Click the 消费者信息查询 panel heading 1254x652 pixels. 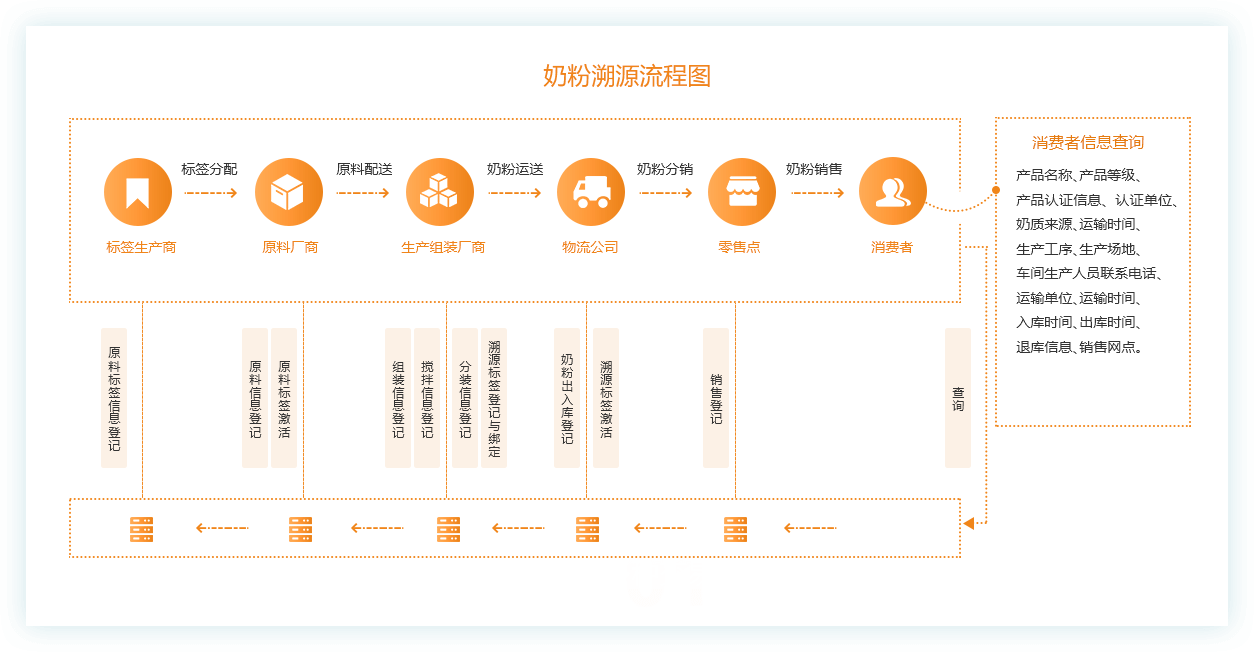coord(1088,143)
